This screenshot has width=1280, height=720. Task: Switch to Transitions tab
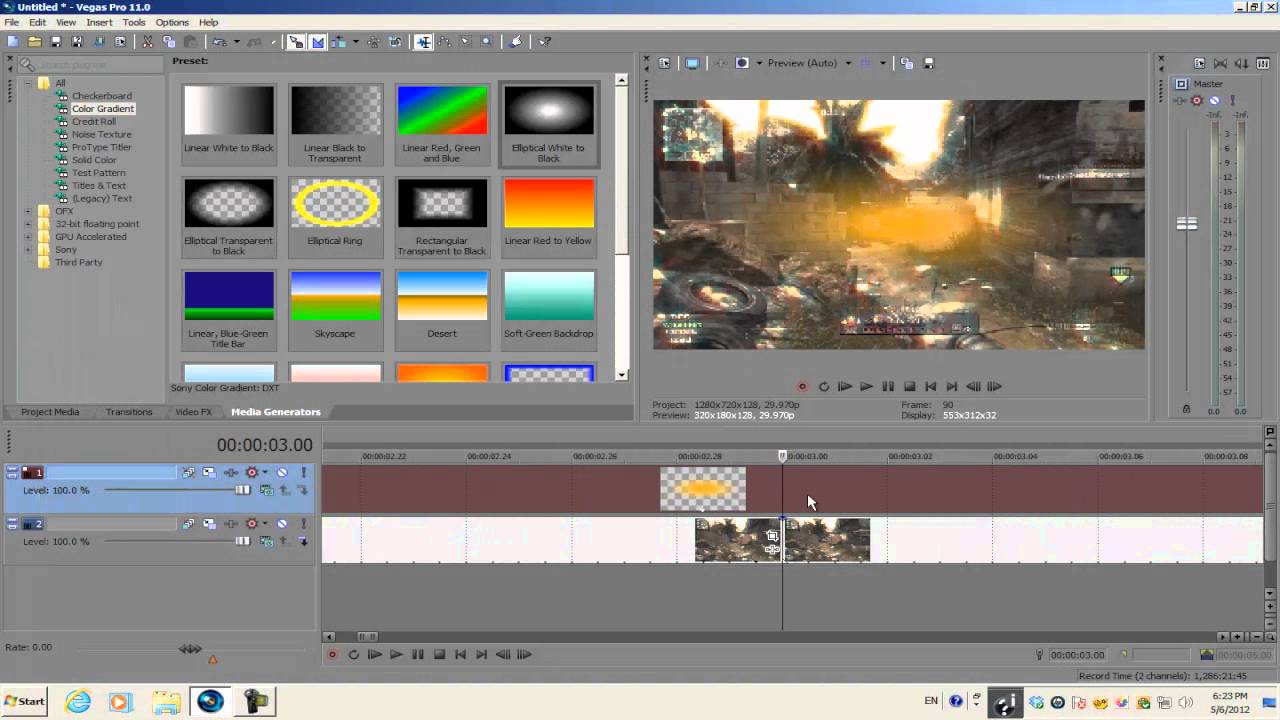129,412
